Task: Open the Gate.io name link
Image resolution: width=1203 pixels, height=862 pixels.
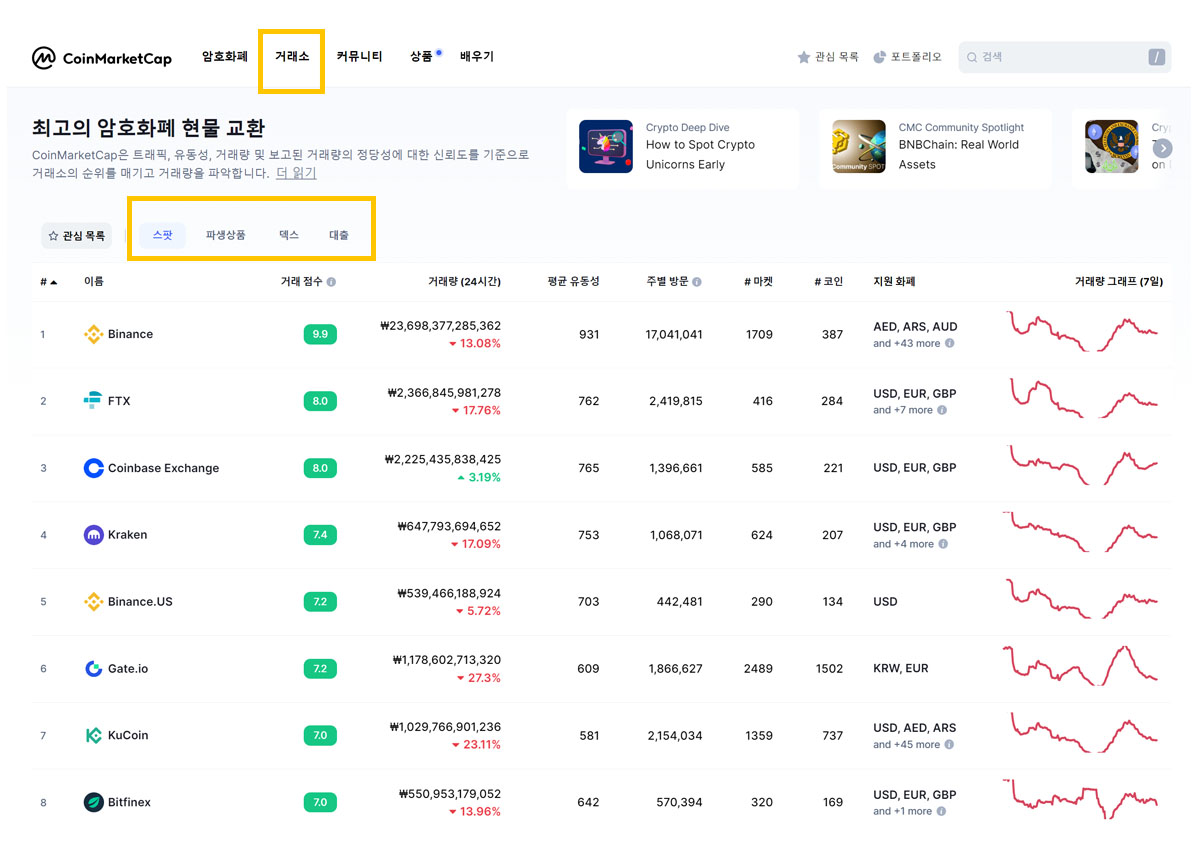Action: (128, 669)
